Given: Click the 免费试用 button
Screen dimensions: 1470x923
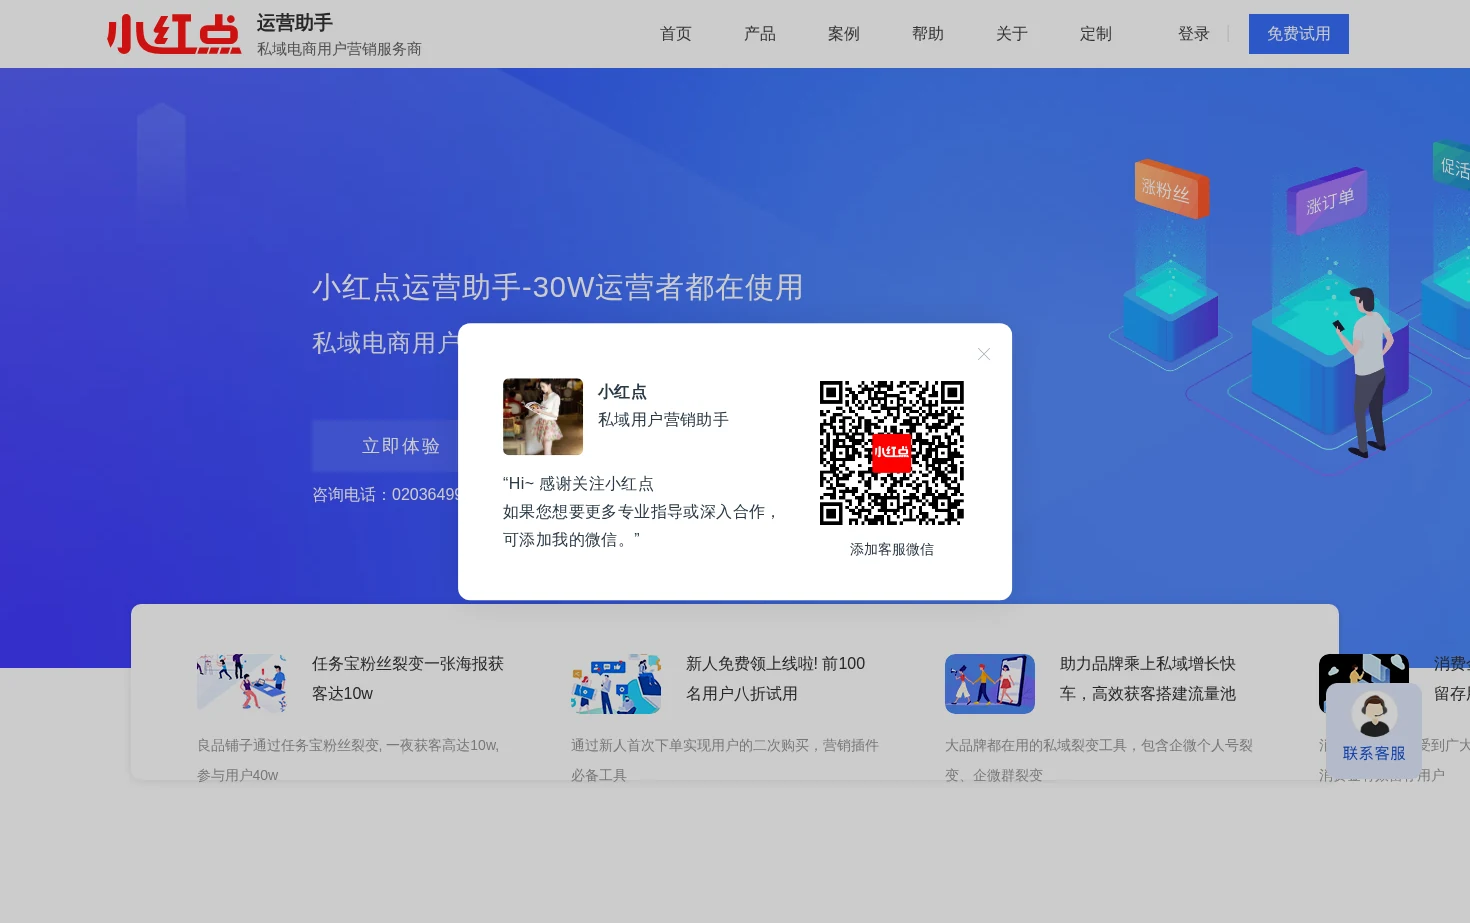Looking at the screenshot, I should coord(1299,34).
